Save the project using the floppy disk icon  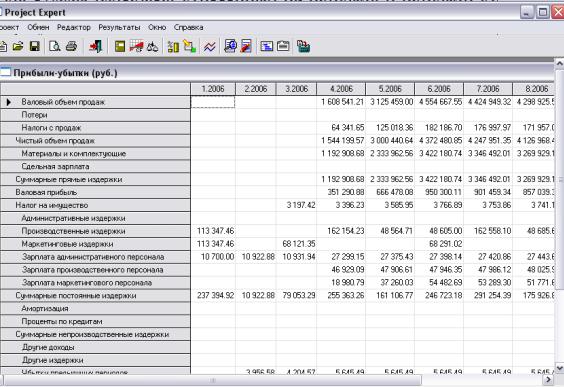[35, 46]
